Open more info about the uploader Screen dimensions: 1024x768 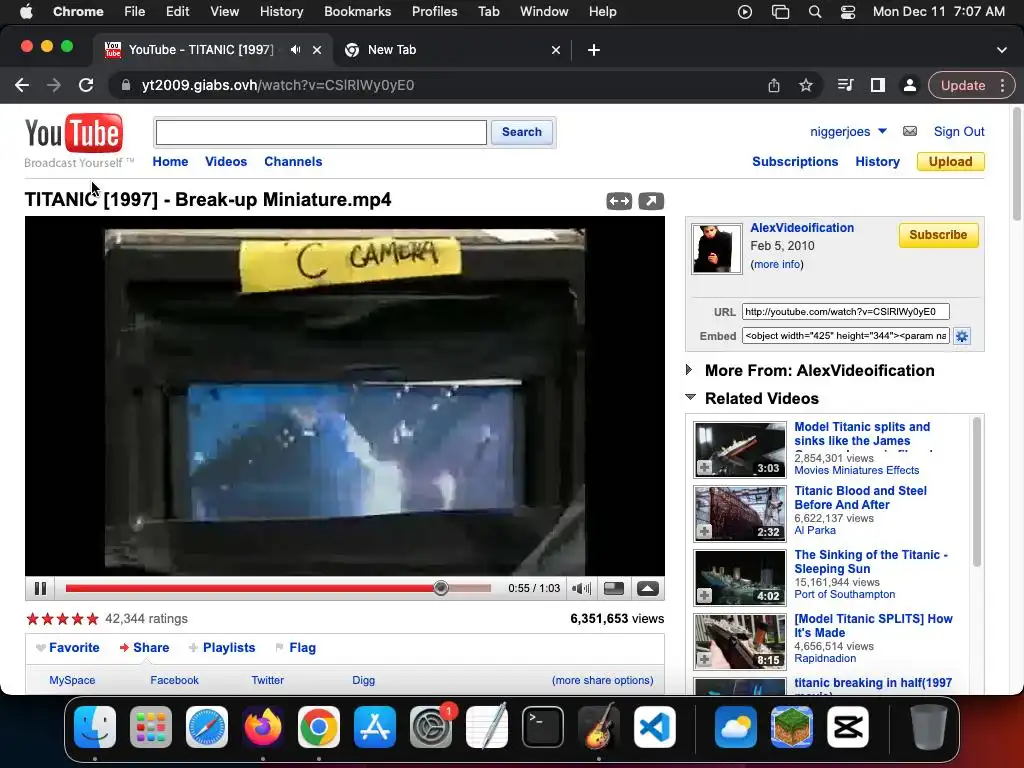click(777, 264)
